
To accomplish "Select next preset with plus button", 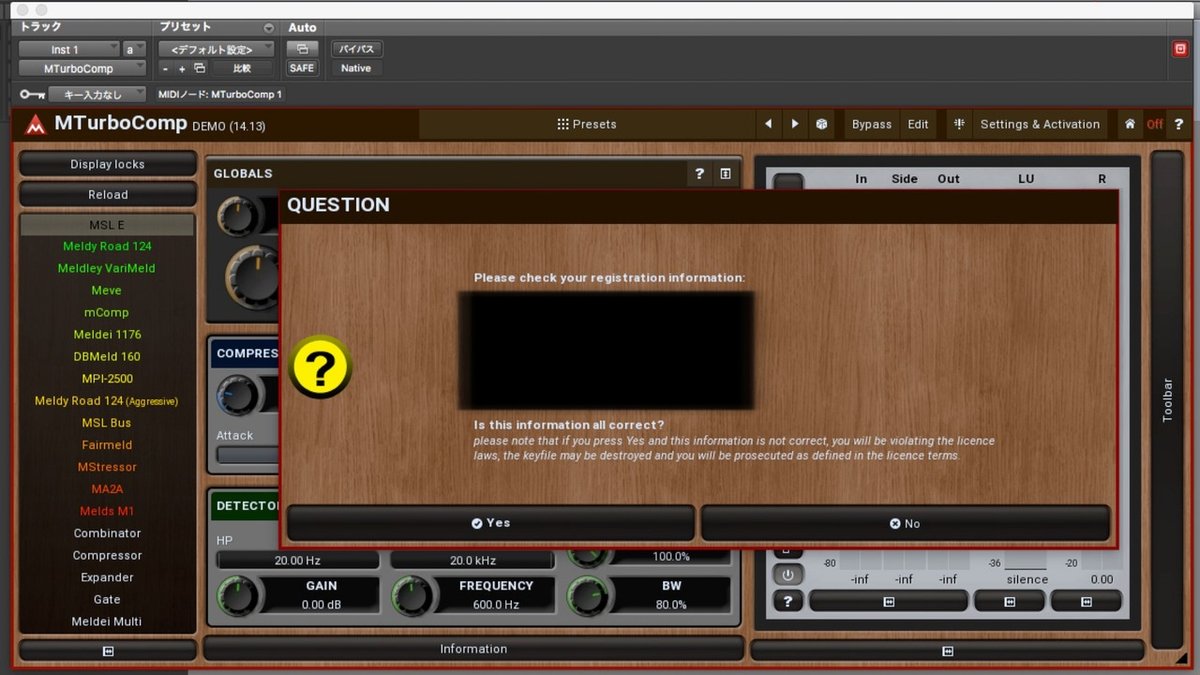I will [182, 68].
